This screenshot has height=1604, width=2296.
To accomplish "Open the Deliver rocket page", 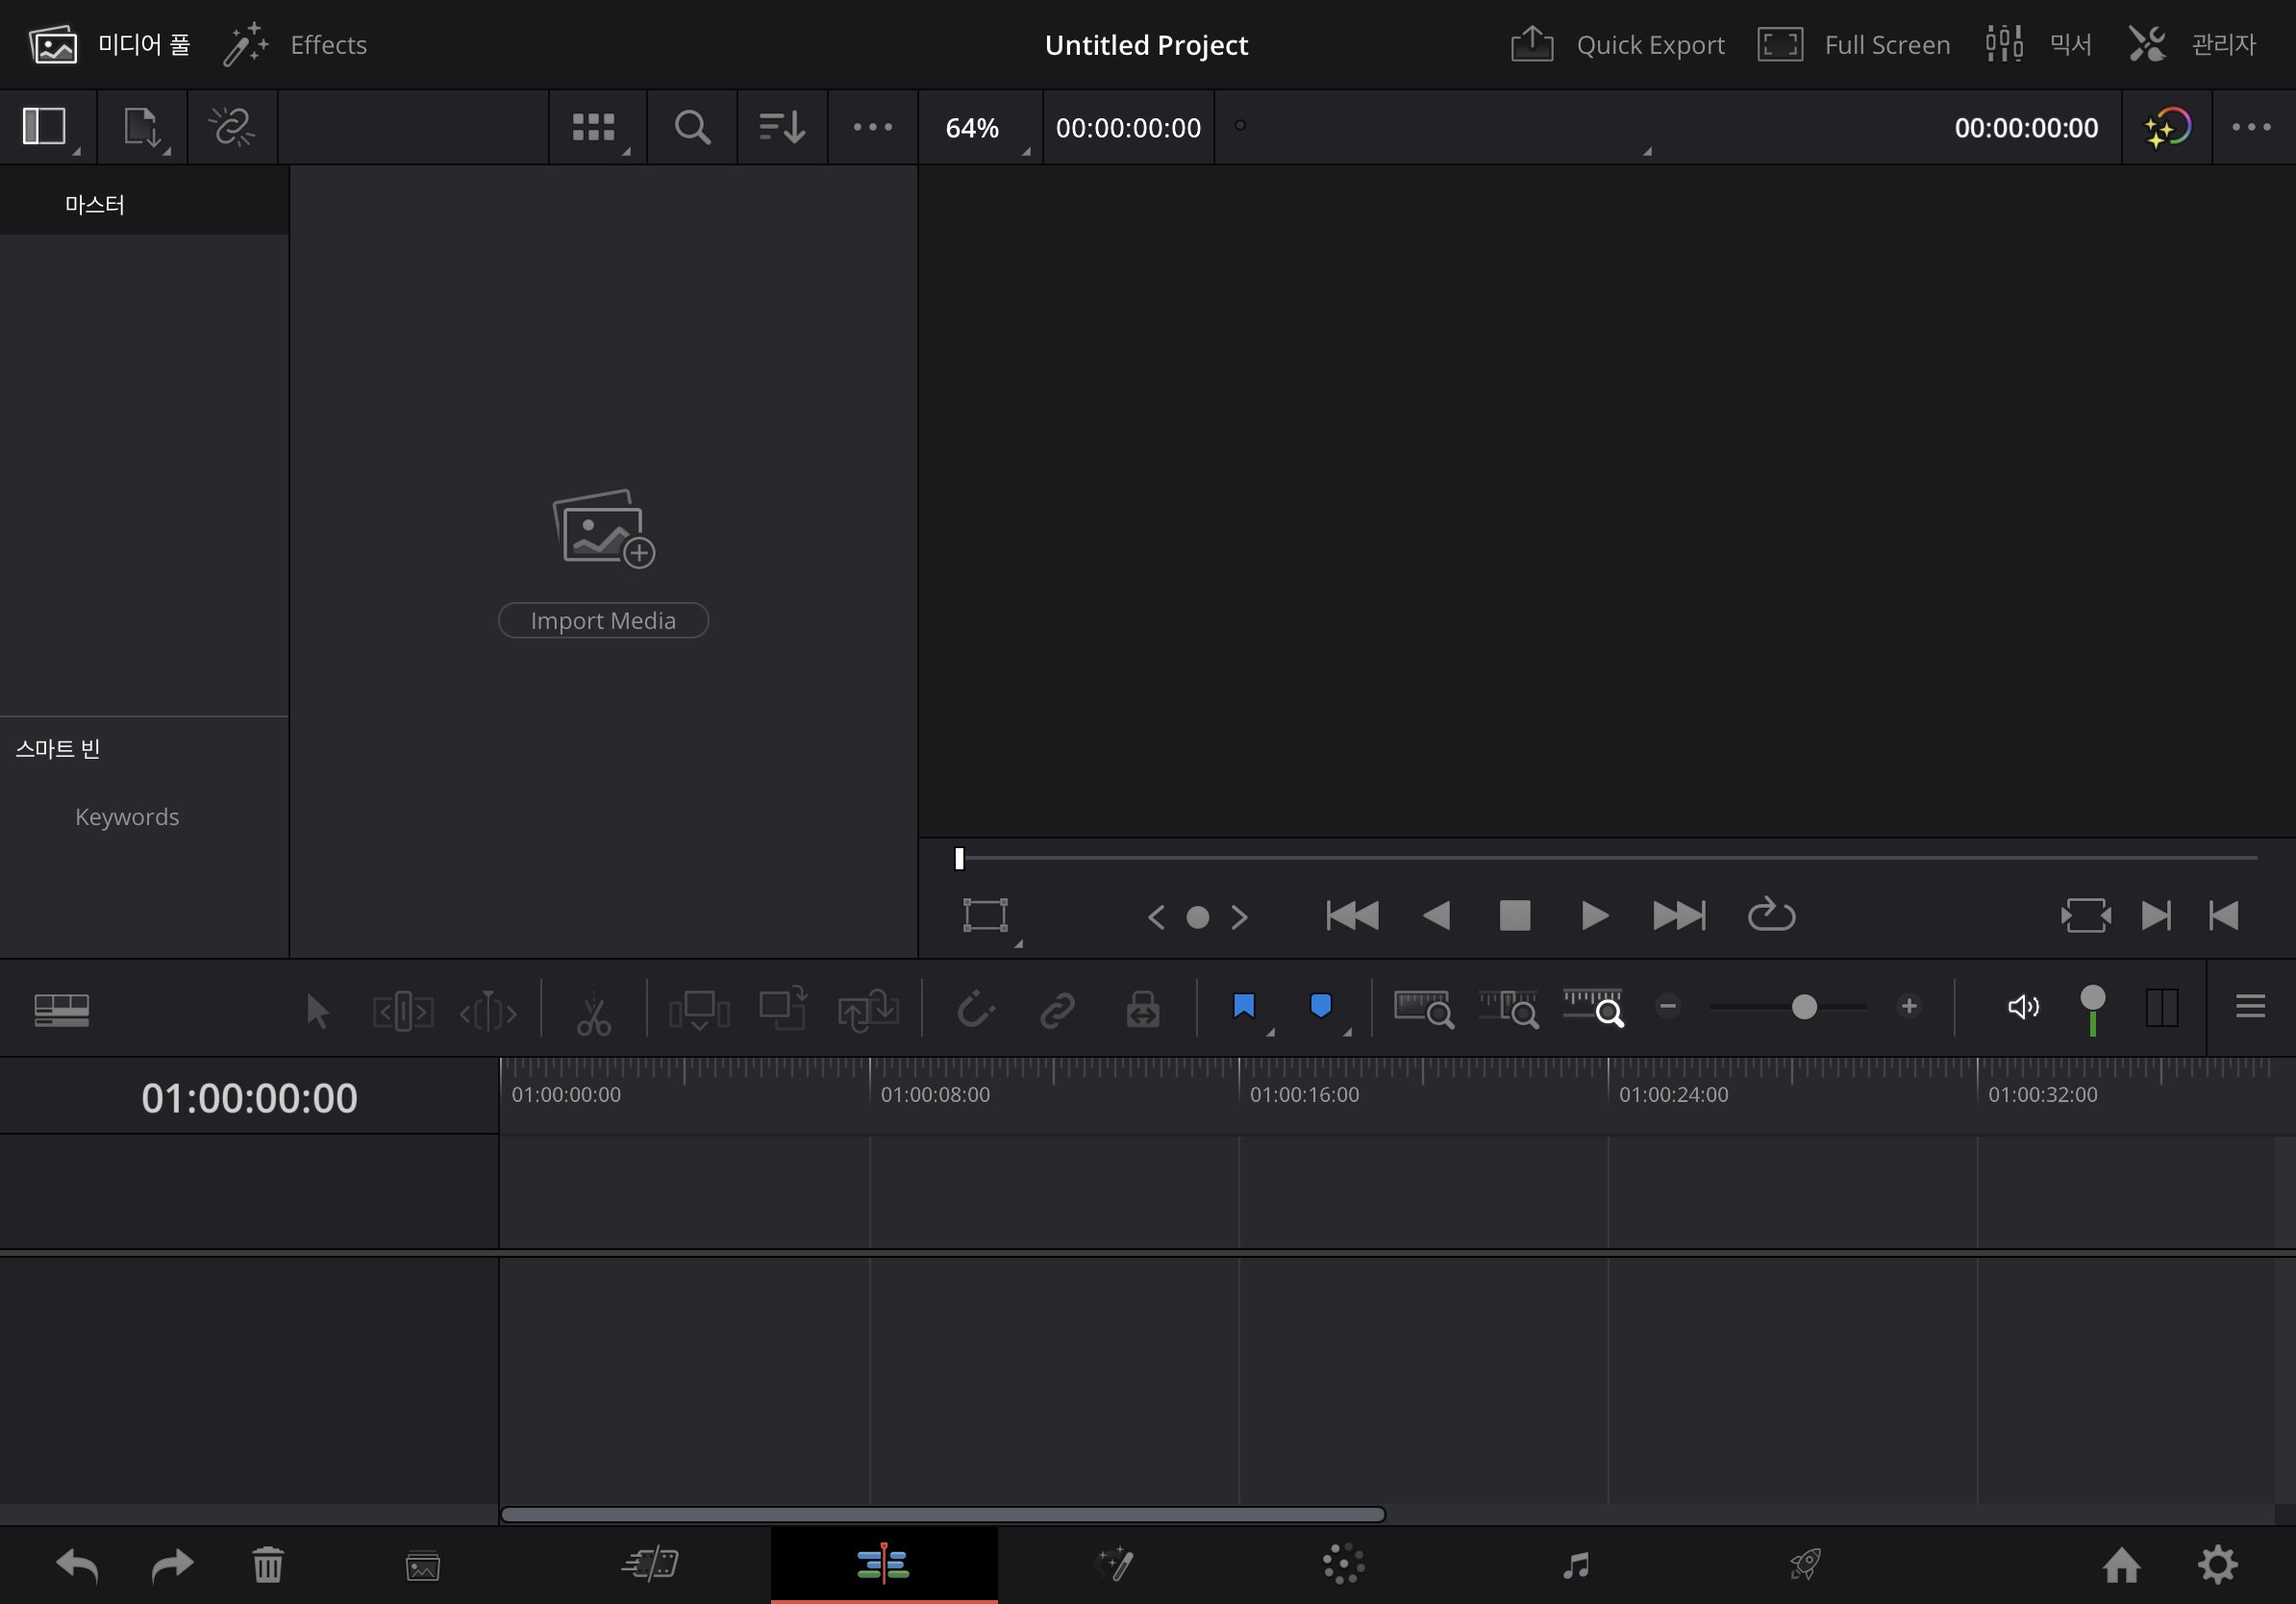I will (x=1805, y=1565).
